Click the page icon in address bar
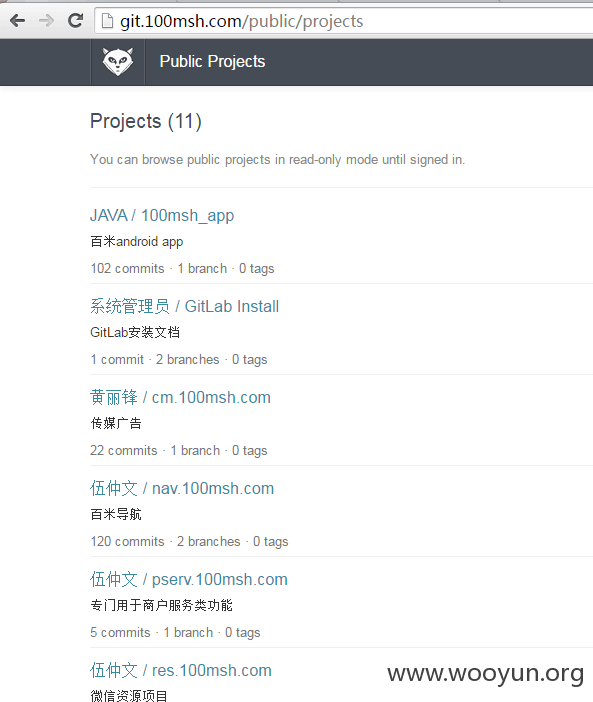The width and height of the screenshot is (593, 702). click(107, 21)
